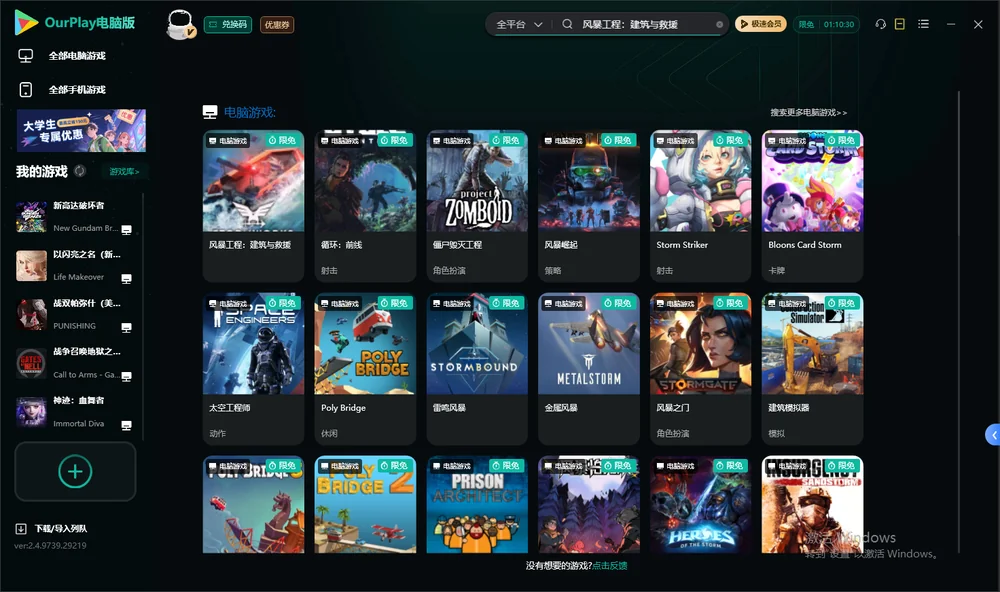Open the main menu list icon
1000x592 pixels.
click(923, 24)
